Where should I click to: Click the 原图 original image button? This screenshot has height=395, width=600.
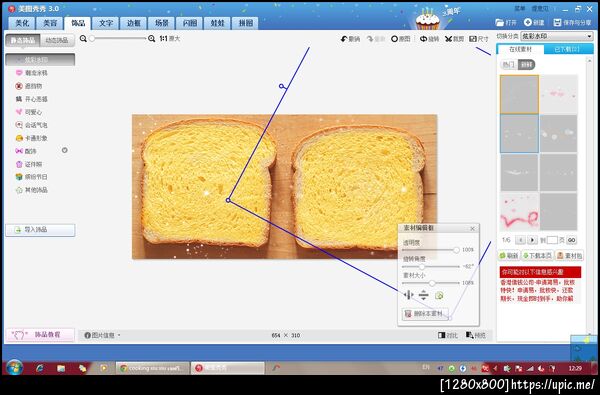(x=401, y=39)
